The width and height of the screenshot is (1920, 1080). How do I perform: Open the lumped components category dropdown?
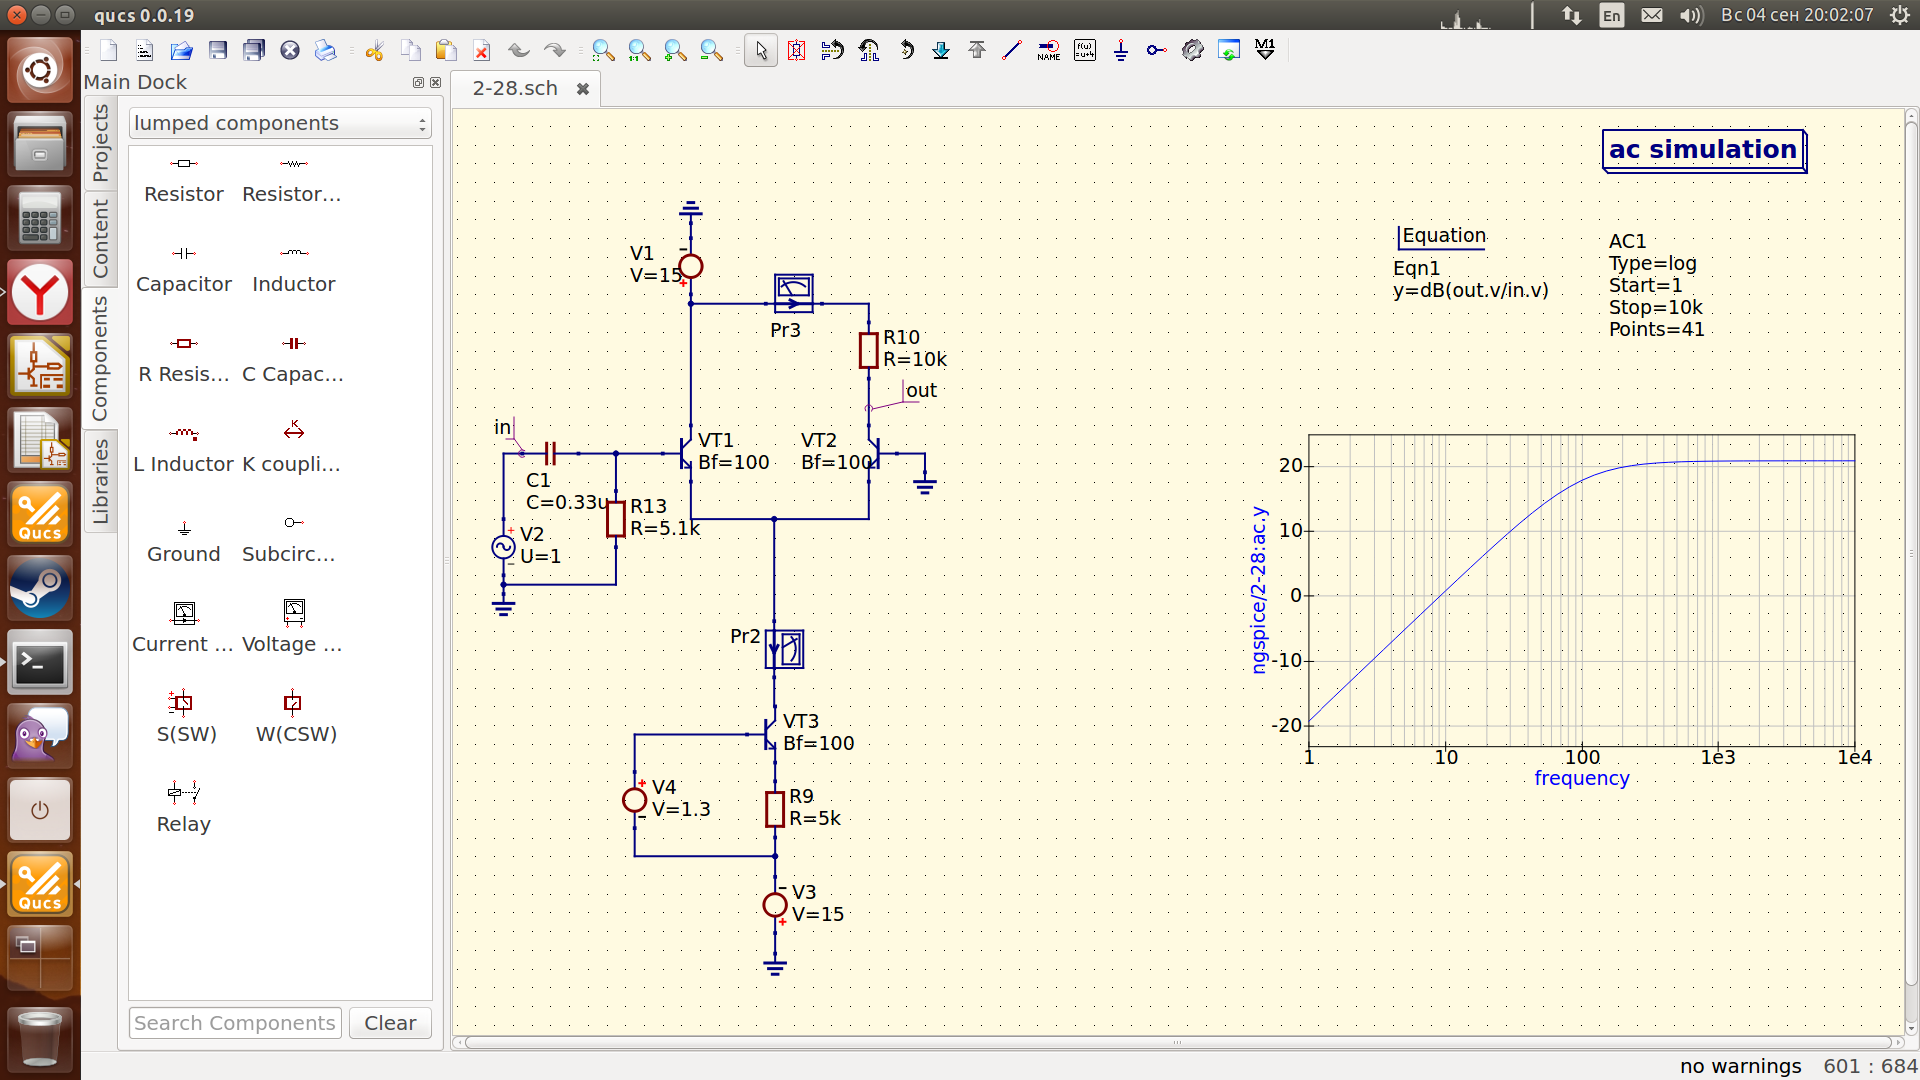pyautogui.click(x=280, y=123)
